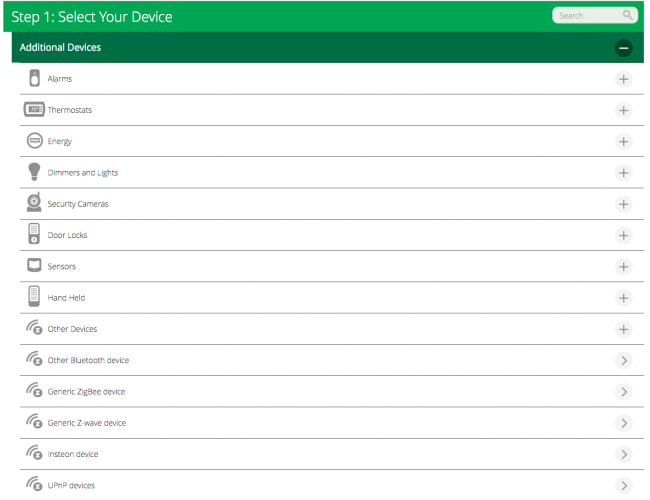Open Generic Z-wave device via its arrow

[x=623, y=423]
